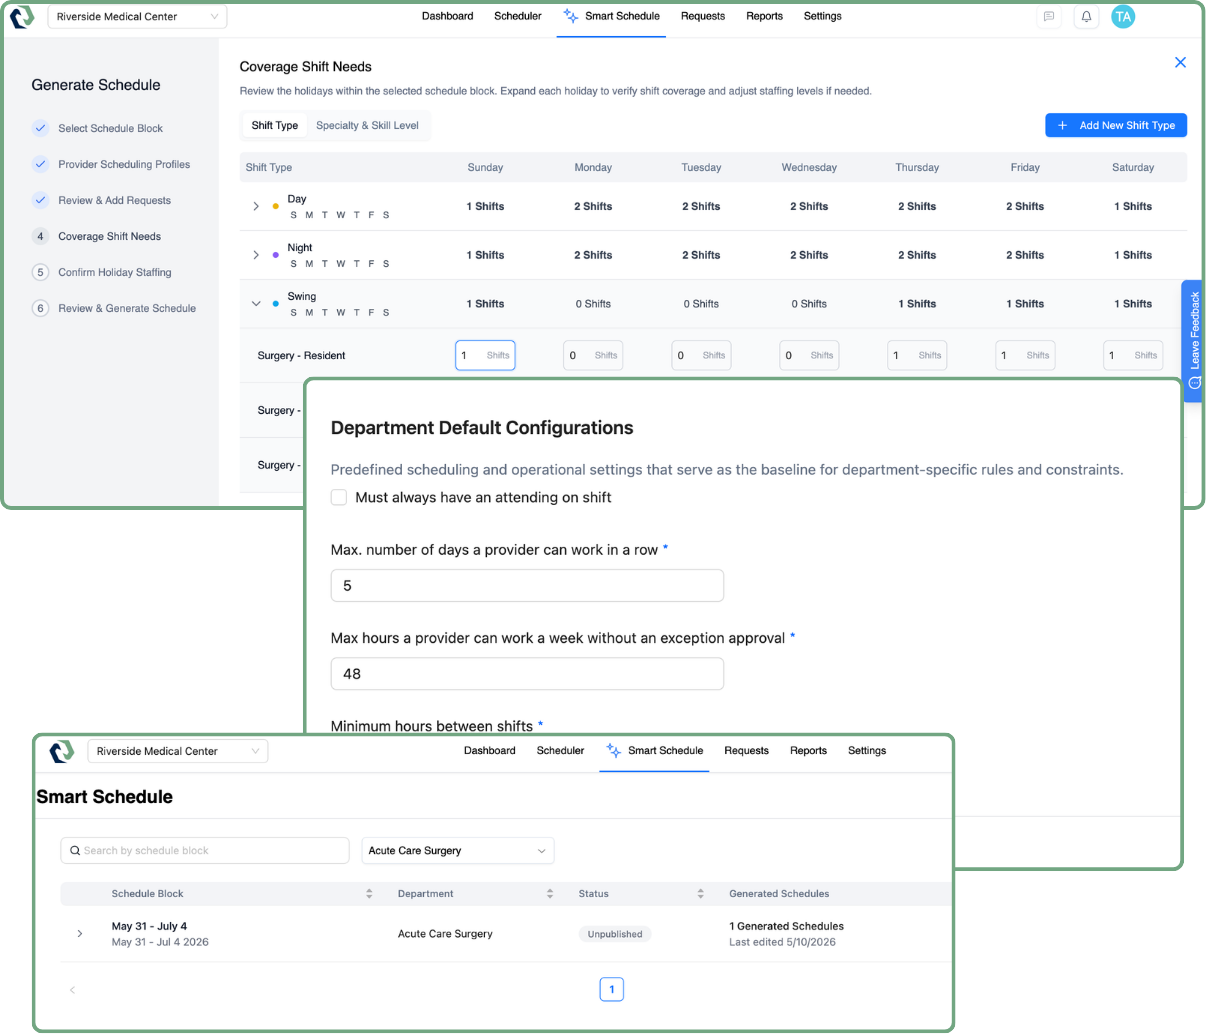Screen dimensions: 1206x1034
Task: Click the 1 Generated Schedules text
Action: [x=786, y=926]
